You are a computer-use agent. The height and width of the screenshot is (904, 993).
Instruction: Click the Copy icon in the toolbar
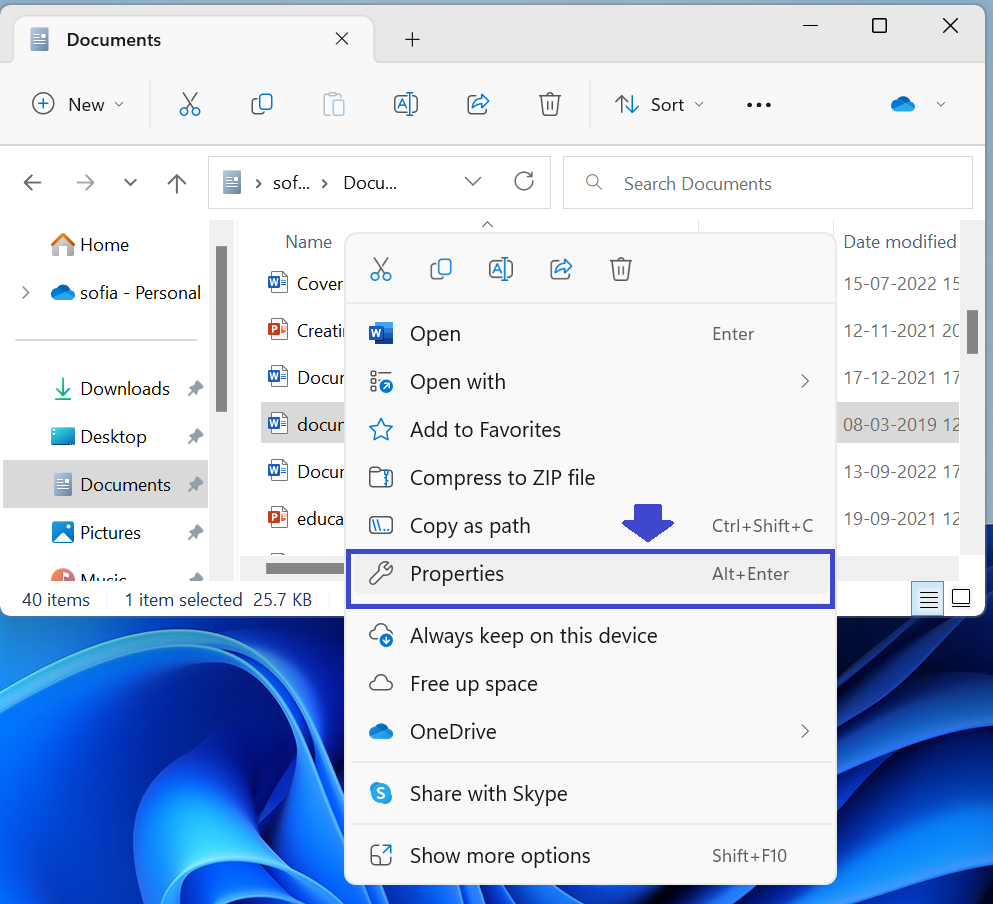coord(262,104)
